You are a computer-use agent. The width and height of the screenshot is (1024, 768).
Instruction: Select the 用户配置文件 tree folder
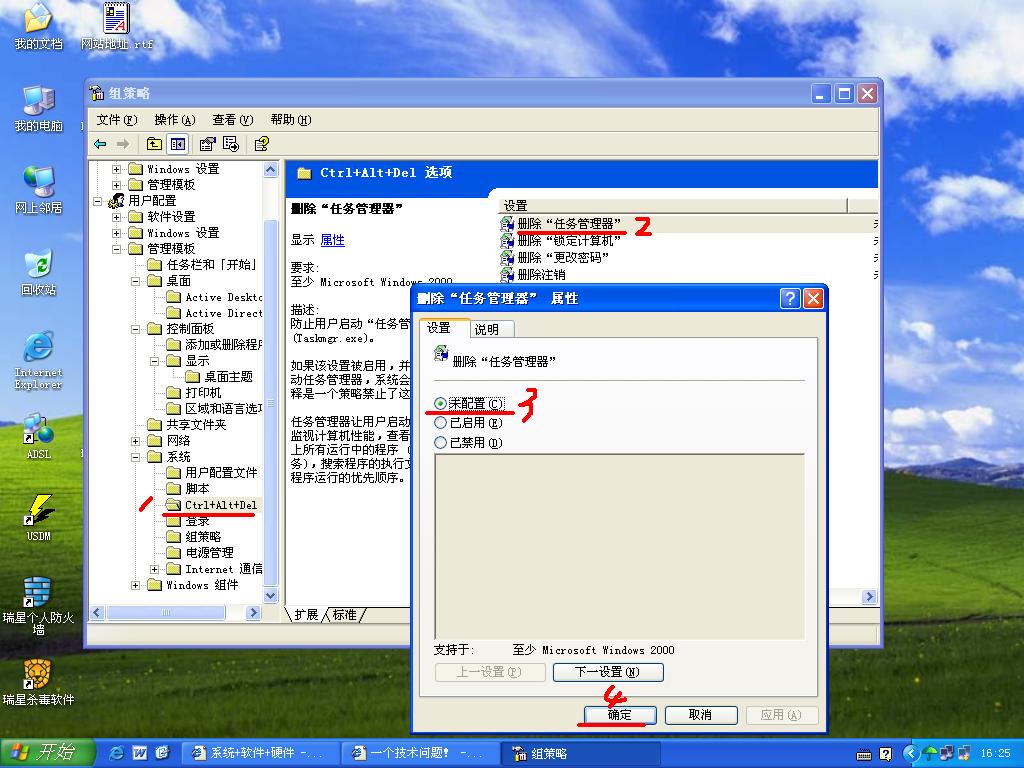click(x=212, y=473)
